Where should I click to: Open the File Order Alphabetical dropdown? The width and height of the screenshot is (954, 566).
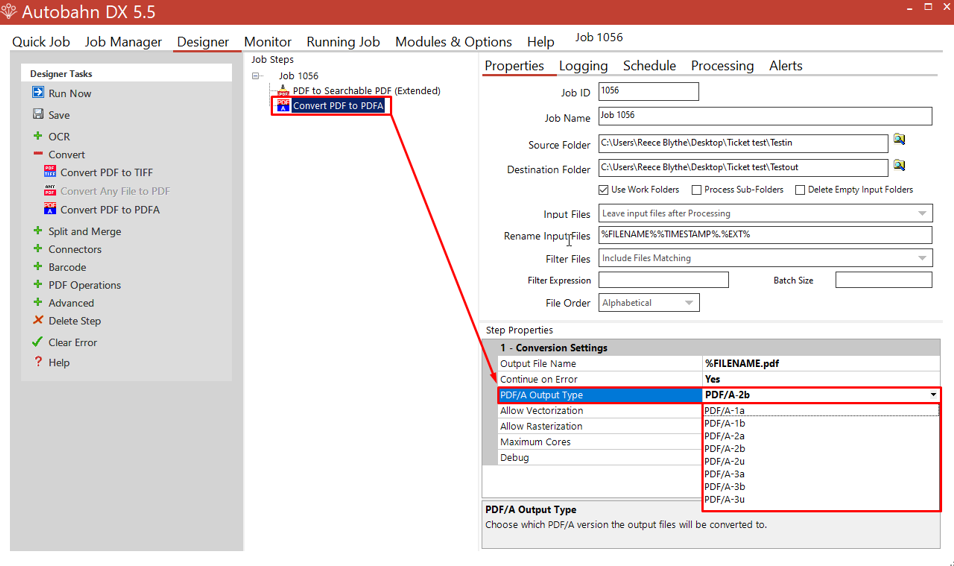pos(688,303)
